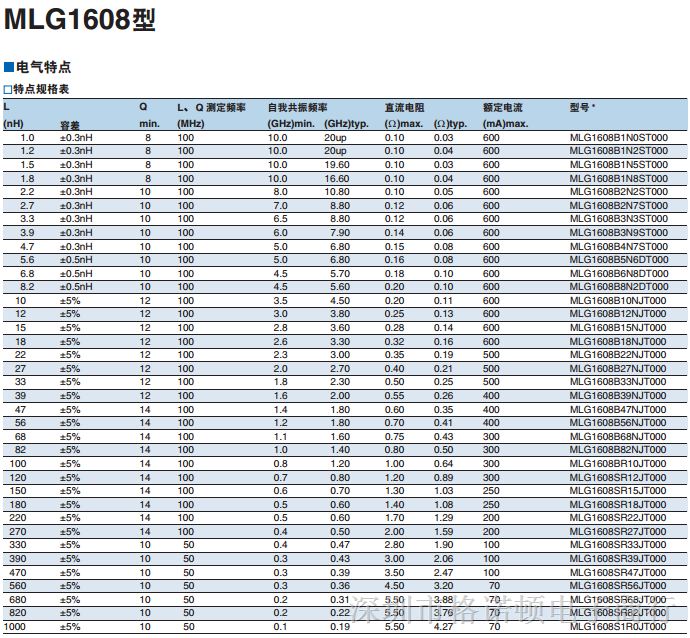Select part number MLG1608B15NJT000
Screen dimensions: 690x638
(618, 328)
